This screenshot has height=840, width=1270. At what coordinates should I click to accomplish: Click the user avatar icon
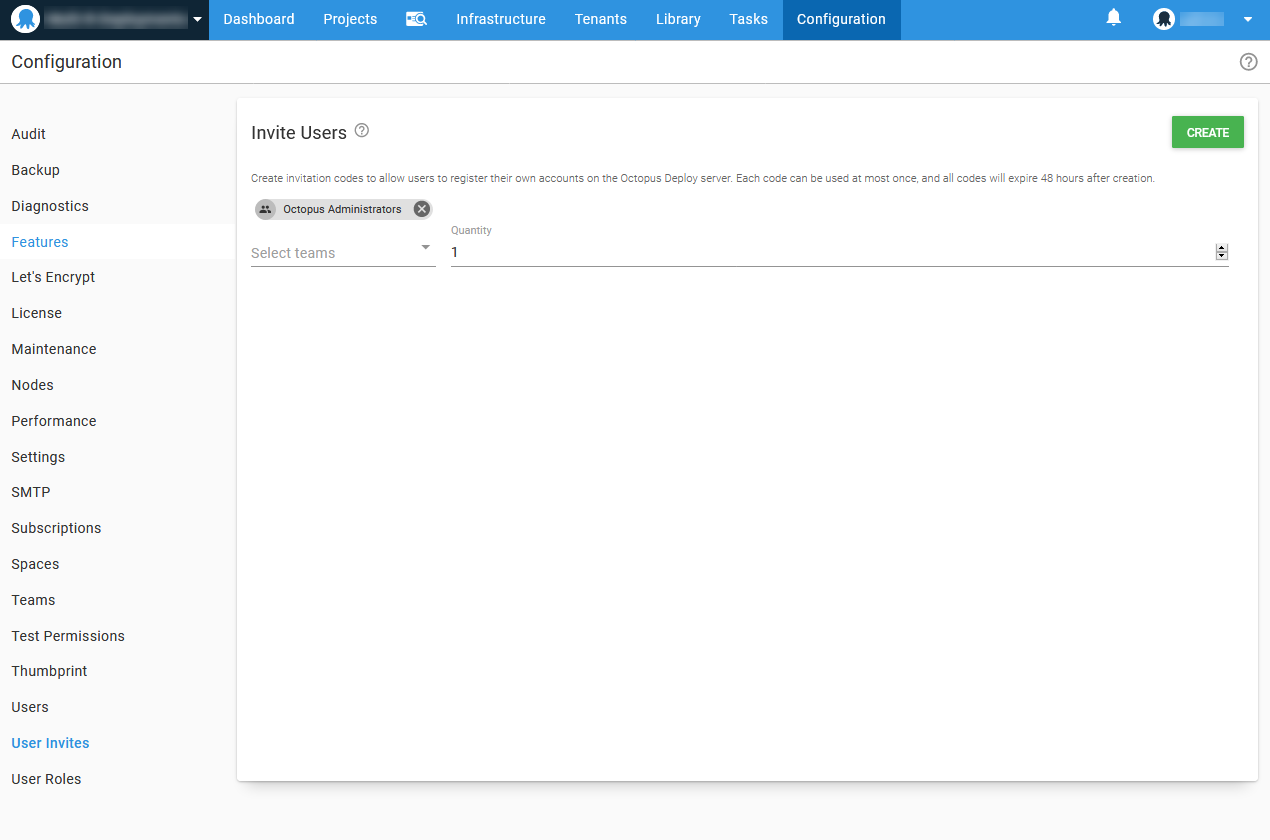coord(1164,19)
